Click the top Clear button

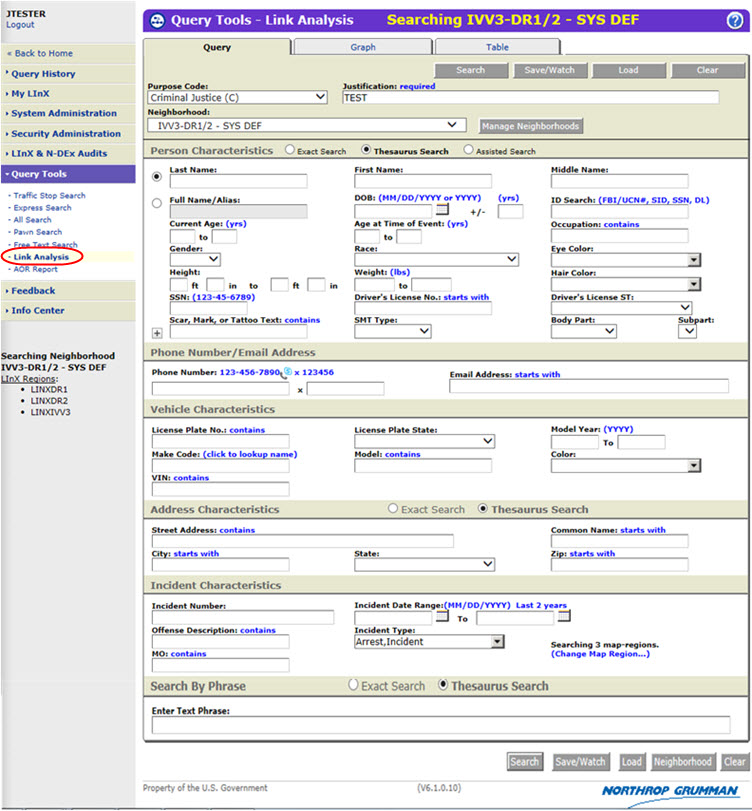coord(708,70)
